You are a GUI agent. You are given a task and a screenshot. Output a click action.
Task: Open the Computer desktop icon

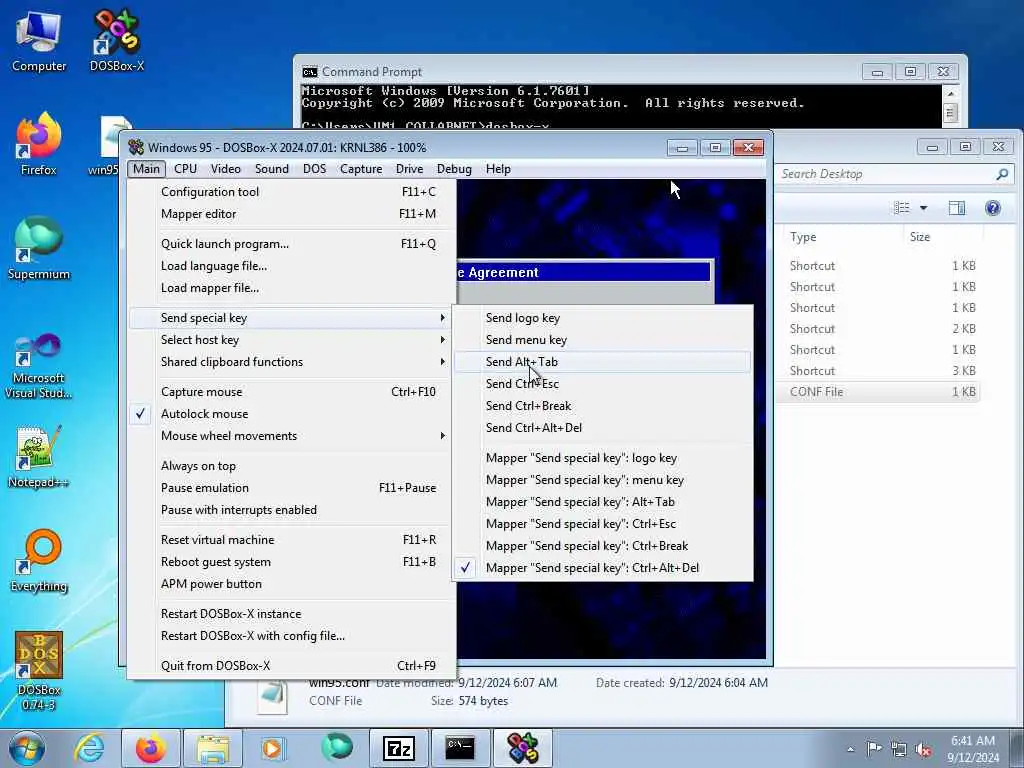(39, 40)
